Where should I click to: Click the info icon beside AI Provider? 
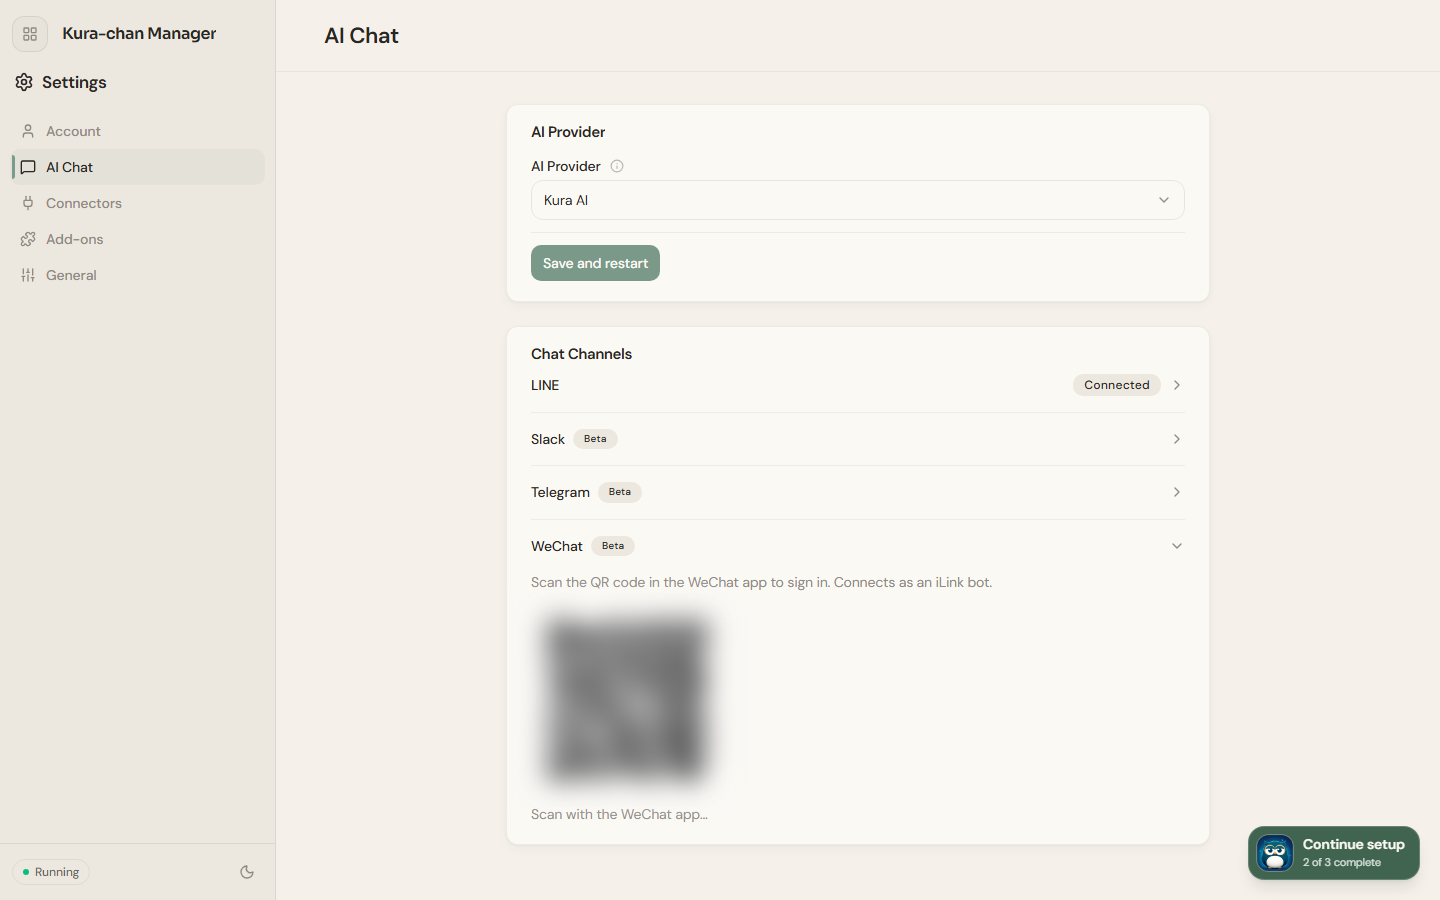coord(617,166)
